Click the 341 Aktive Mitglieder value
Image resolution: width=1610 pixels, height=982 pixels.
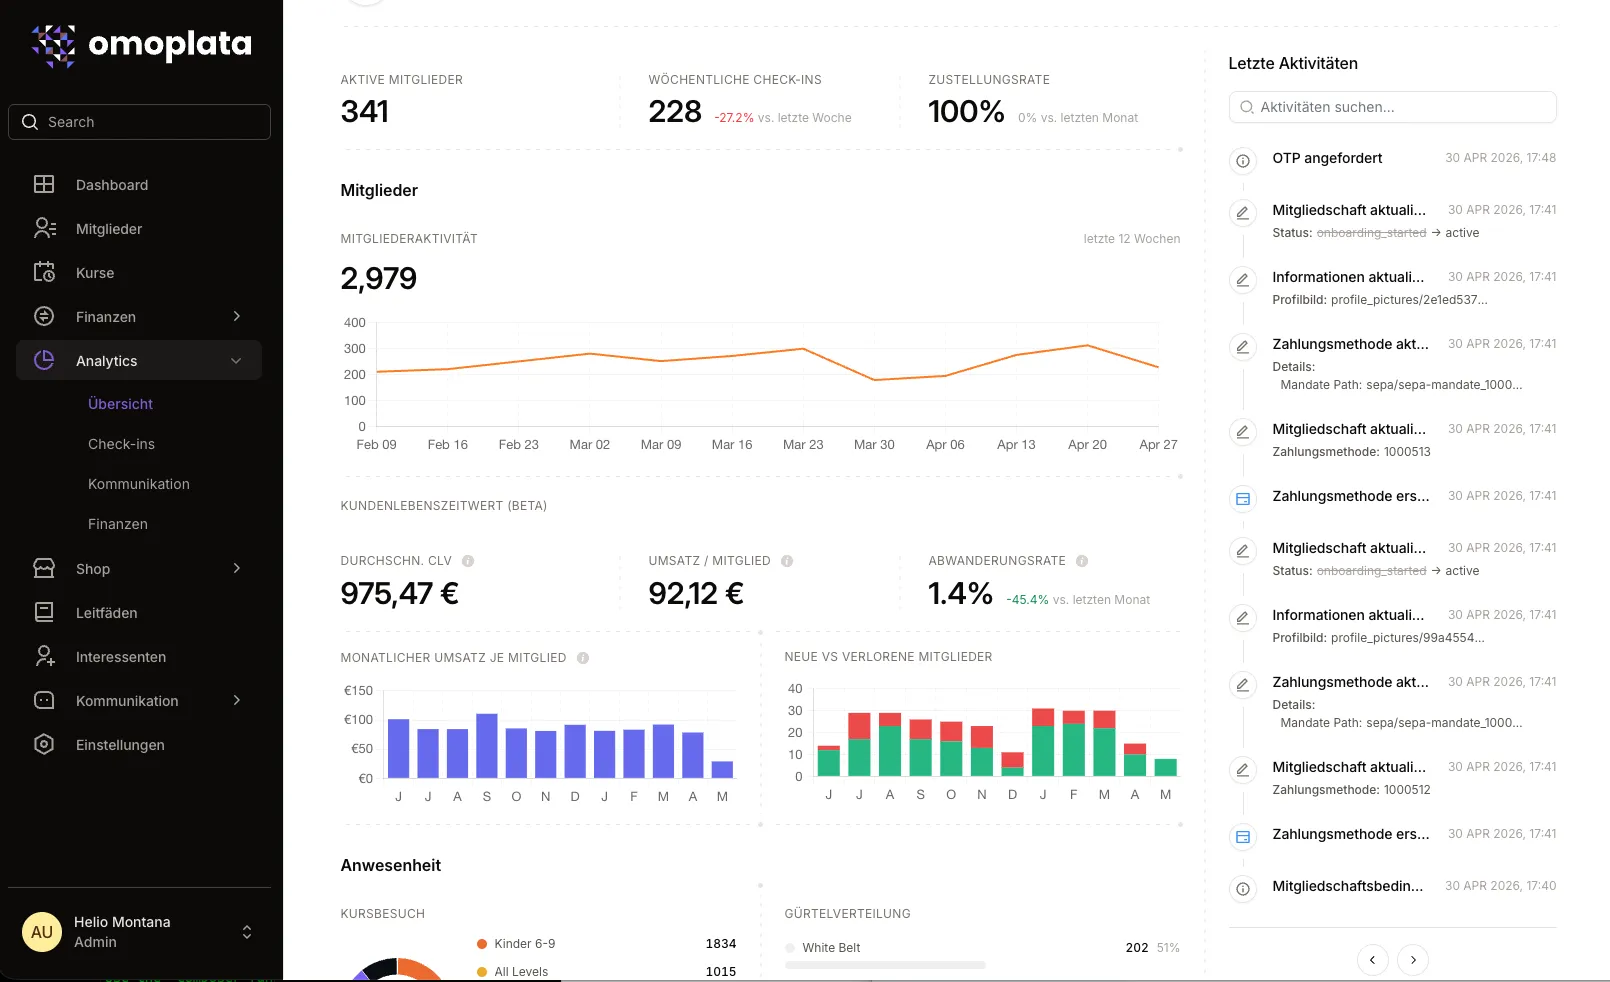pyautogui.click(x=365, y=112)
